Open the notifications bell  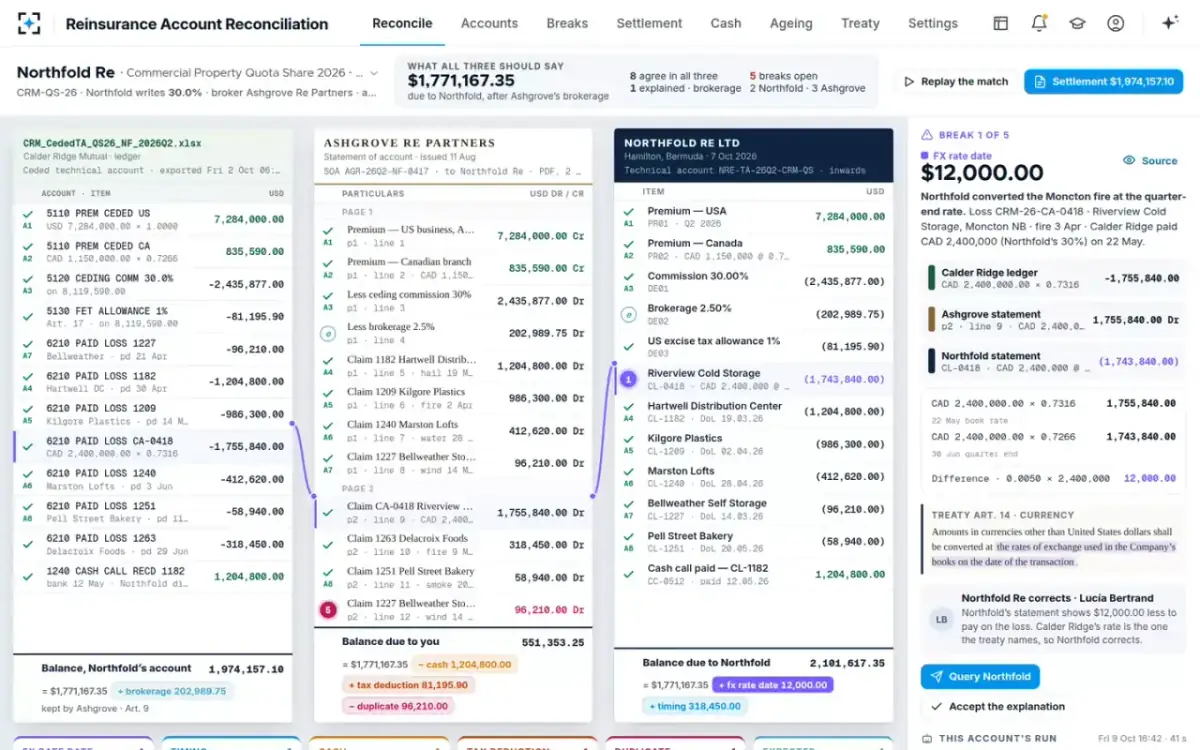click(x=1039, y=23)
